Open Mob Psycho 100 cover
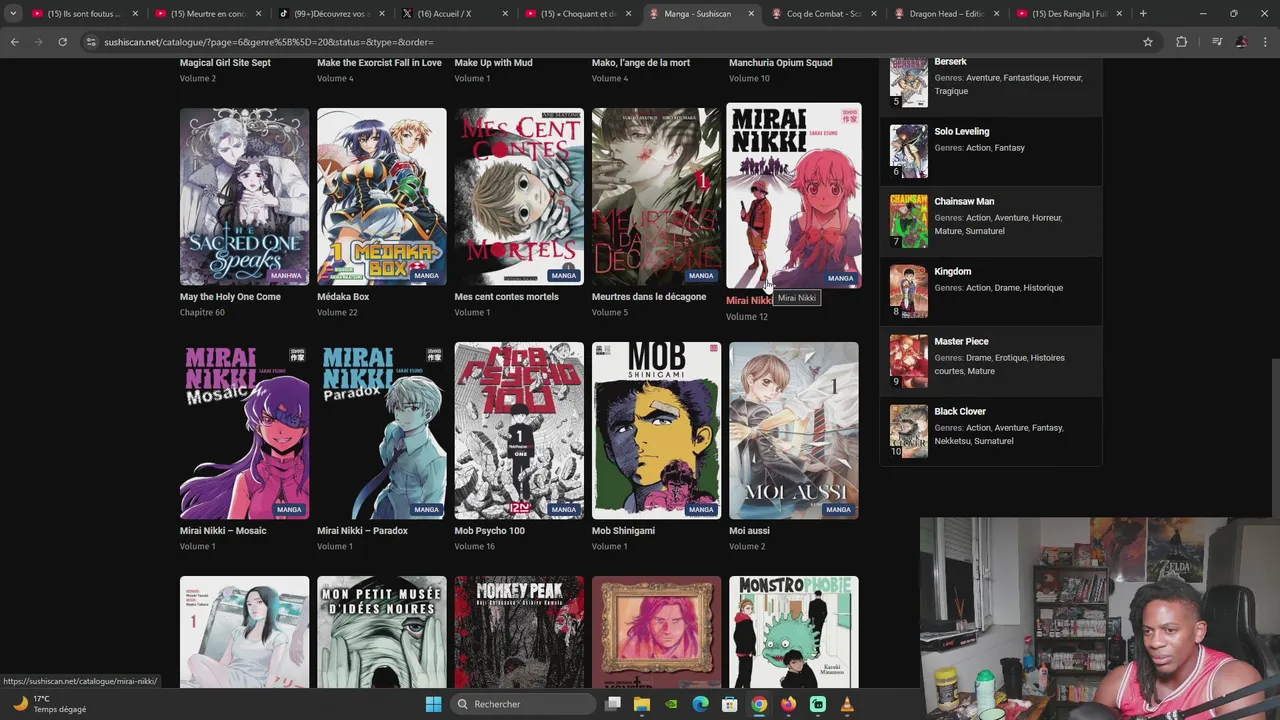1280x720 pixels. click(x=519, y=431)
